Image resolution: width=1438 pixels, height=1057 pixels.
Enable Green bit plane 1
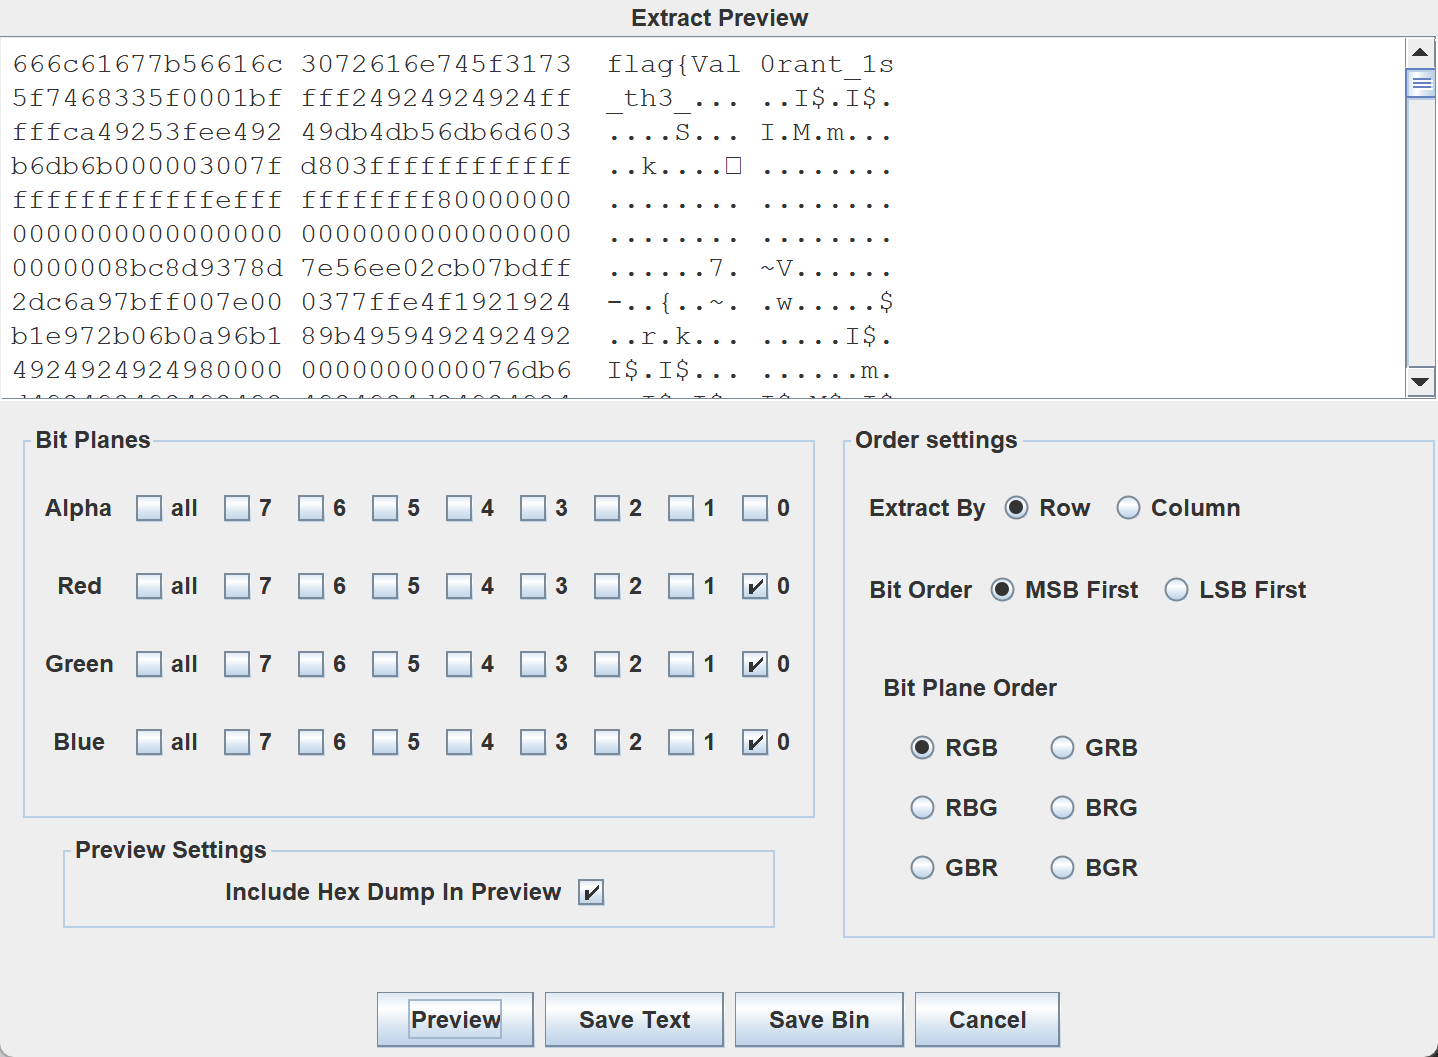pyautogui.click(x=681, y=664)
